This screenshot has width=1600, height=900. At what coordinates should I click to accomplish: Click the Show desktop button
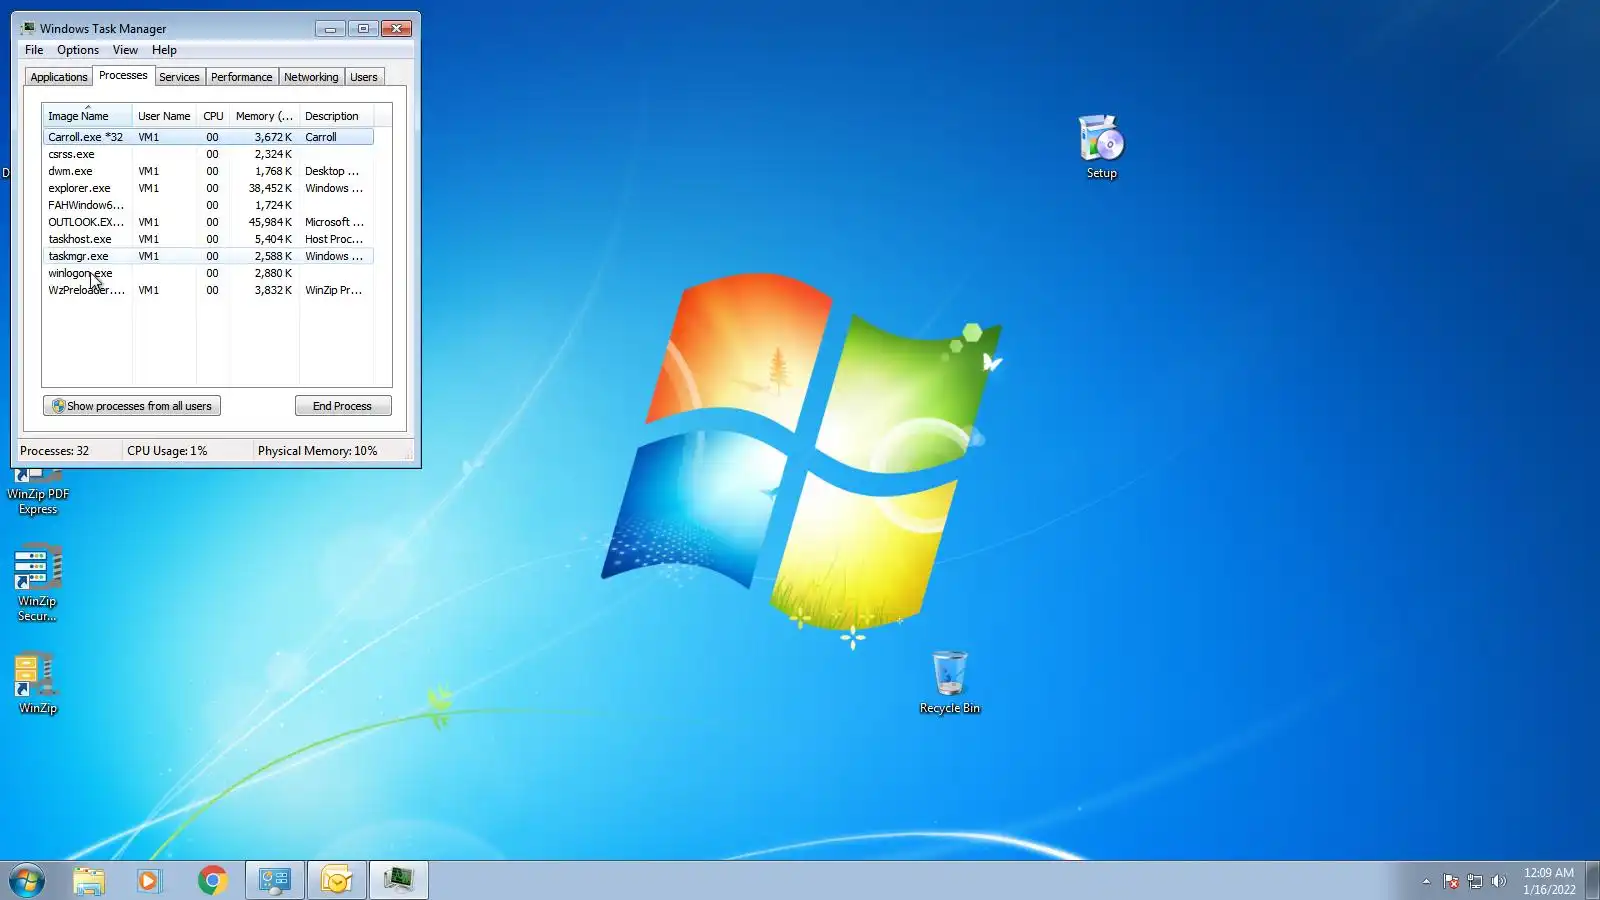1592,880
